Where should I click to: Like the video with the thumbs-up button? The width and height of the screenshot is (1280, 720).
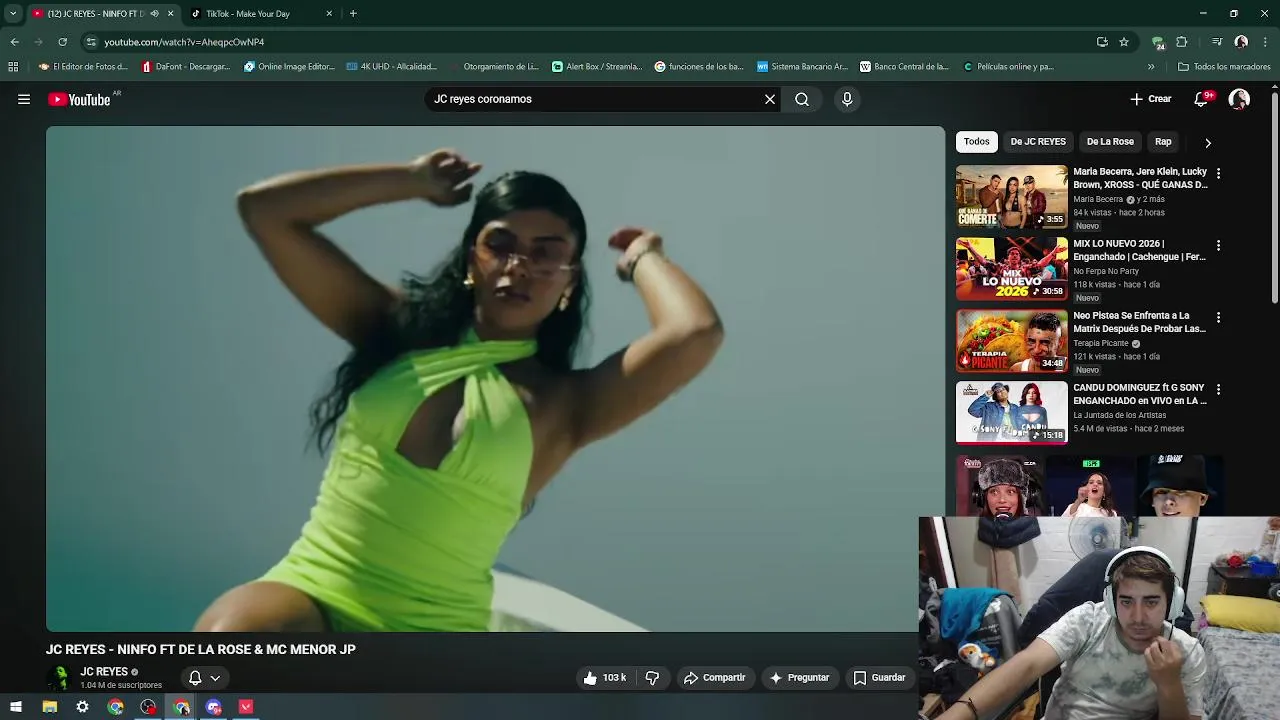click(x=606, y=678)
